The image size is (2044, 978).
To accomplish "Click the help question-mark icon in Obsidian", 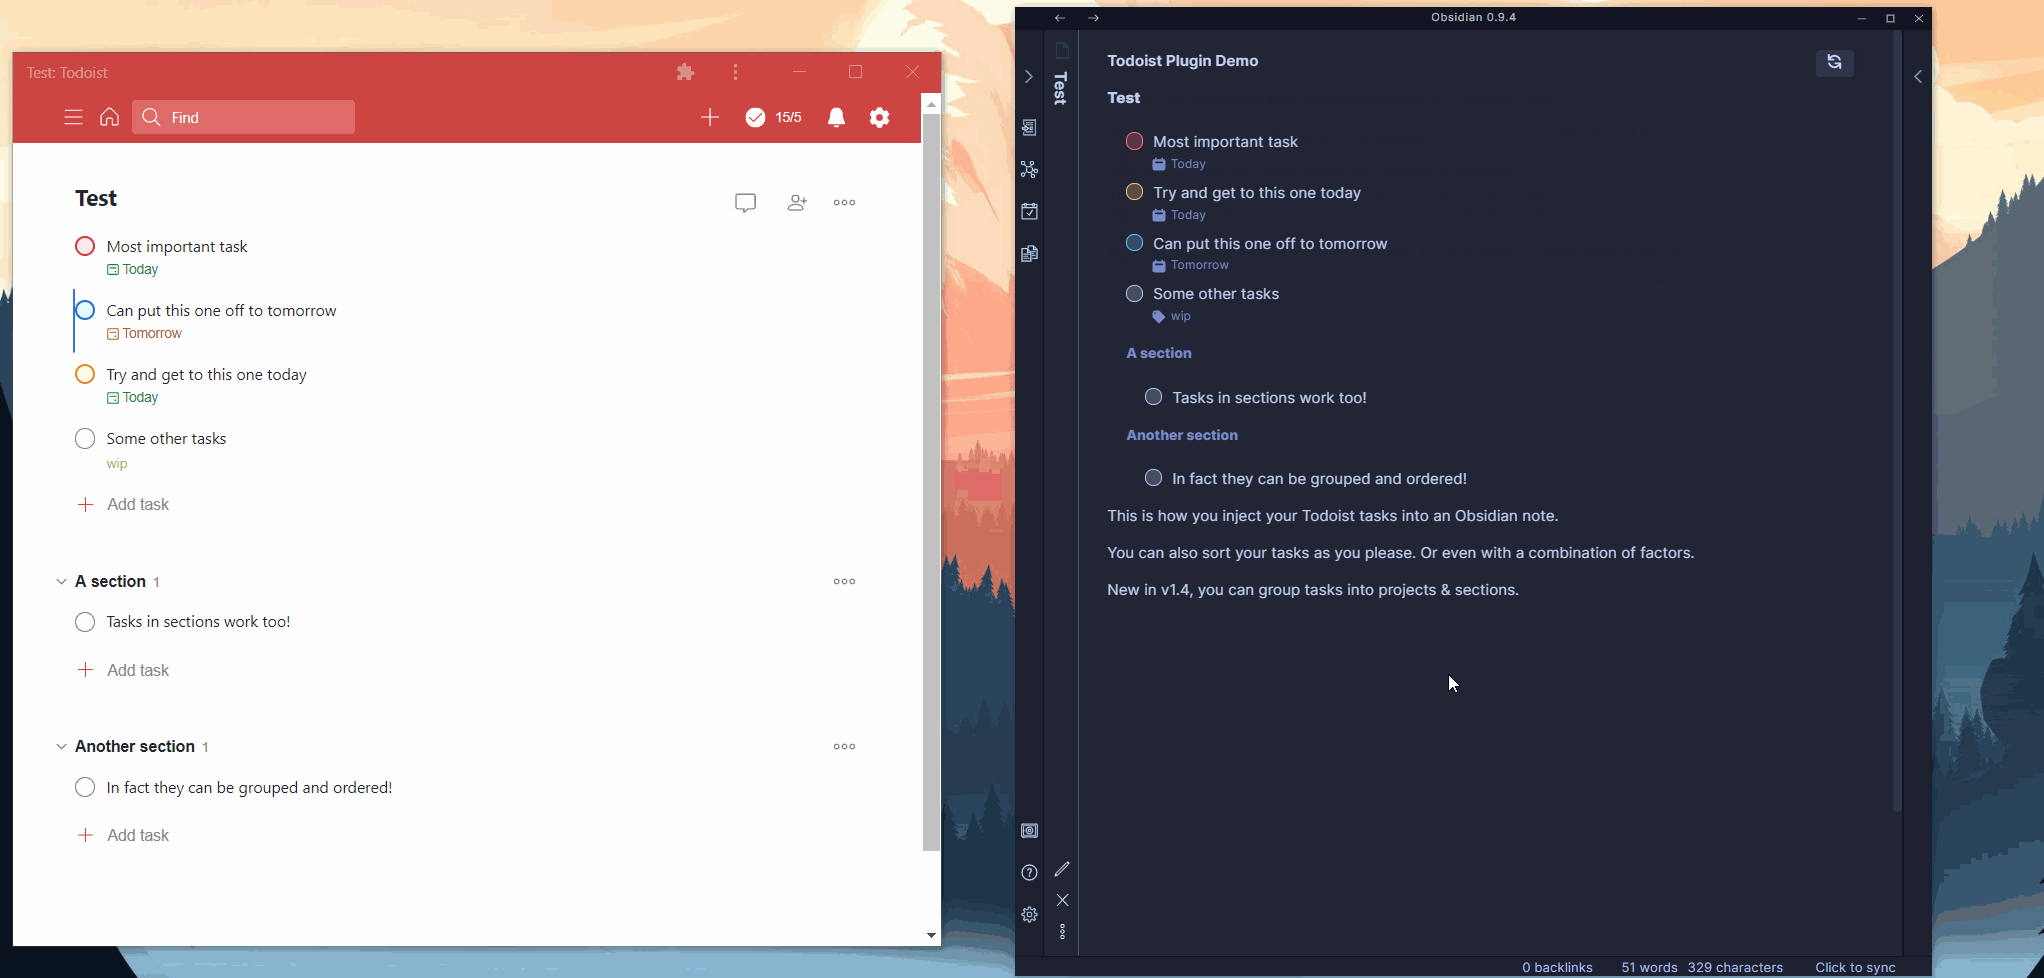I will pyautogui.click(x=1029, y=872).
